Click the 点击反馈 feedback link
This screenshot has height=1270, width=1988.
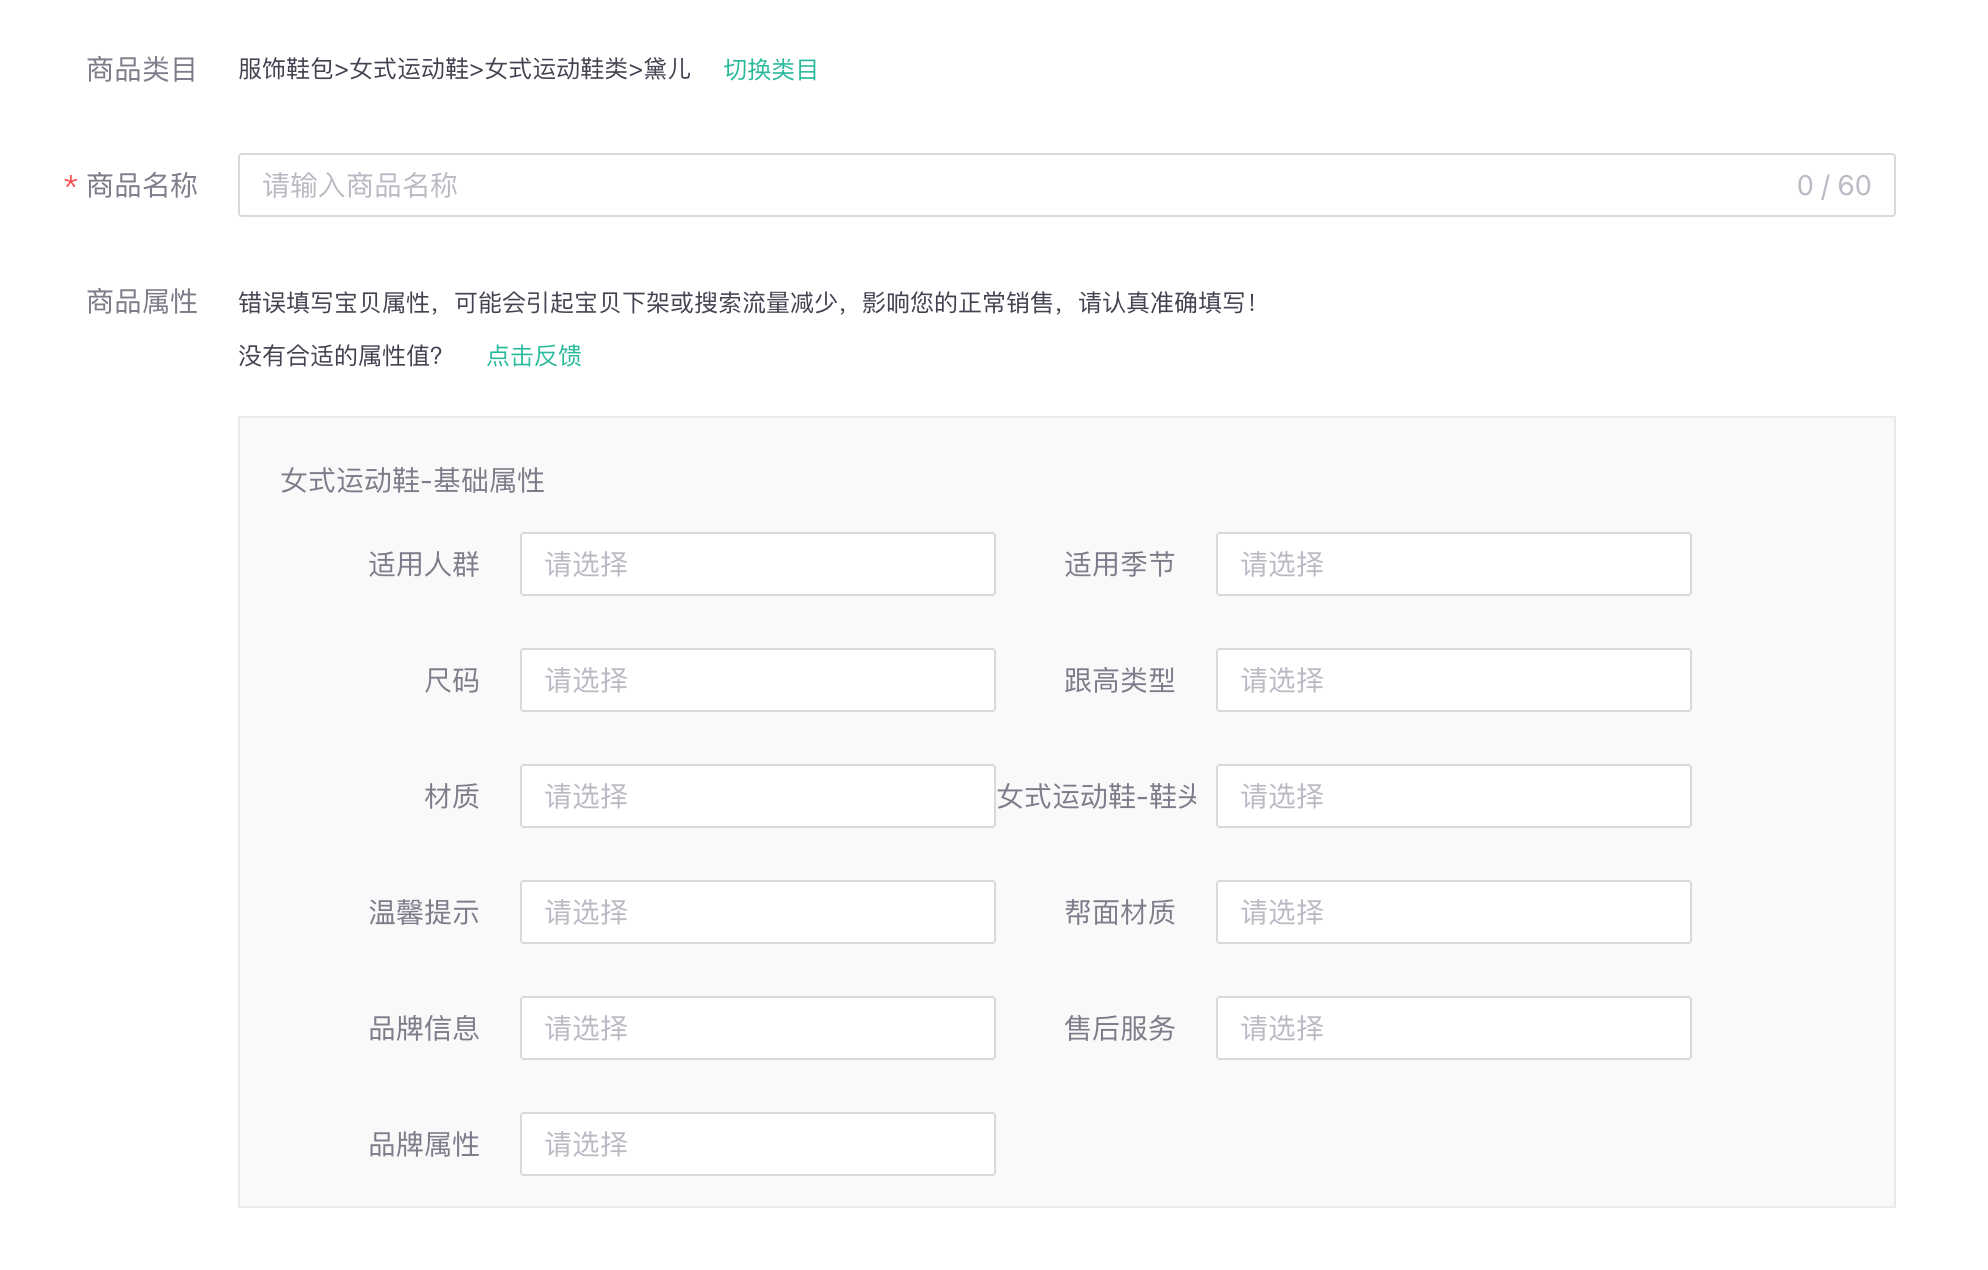click(533, 355)
